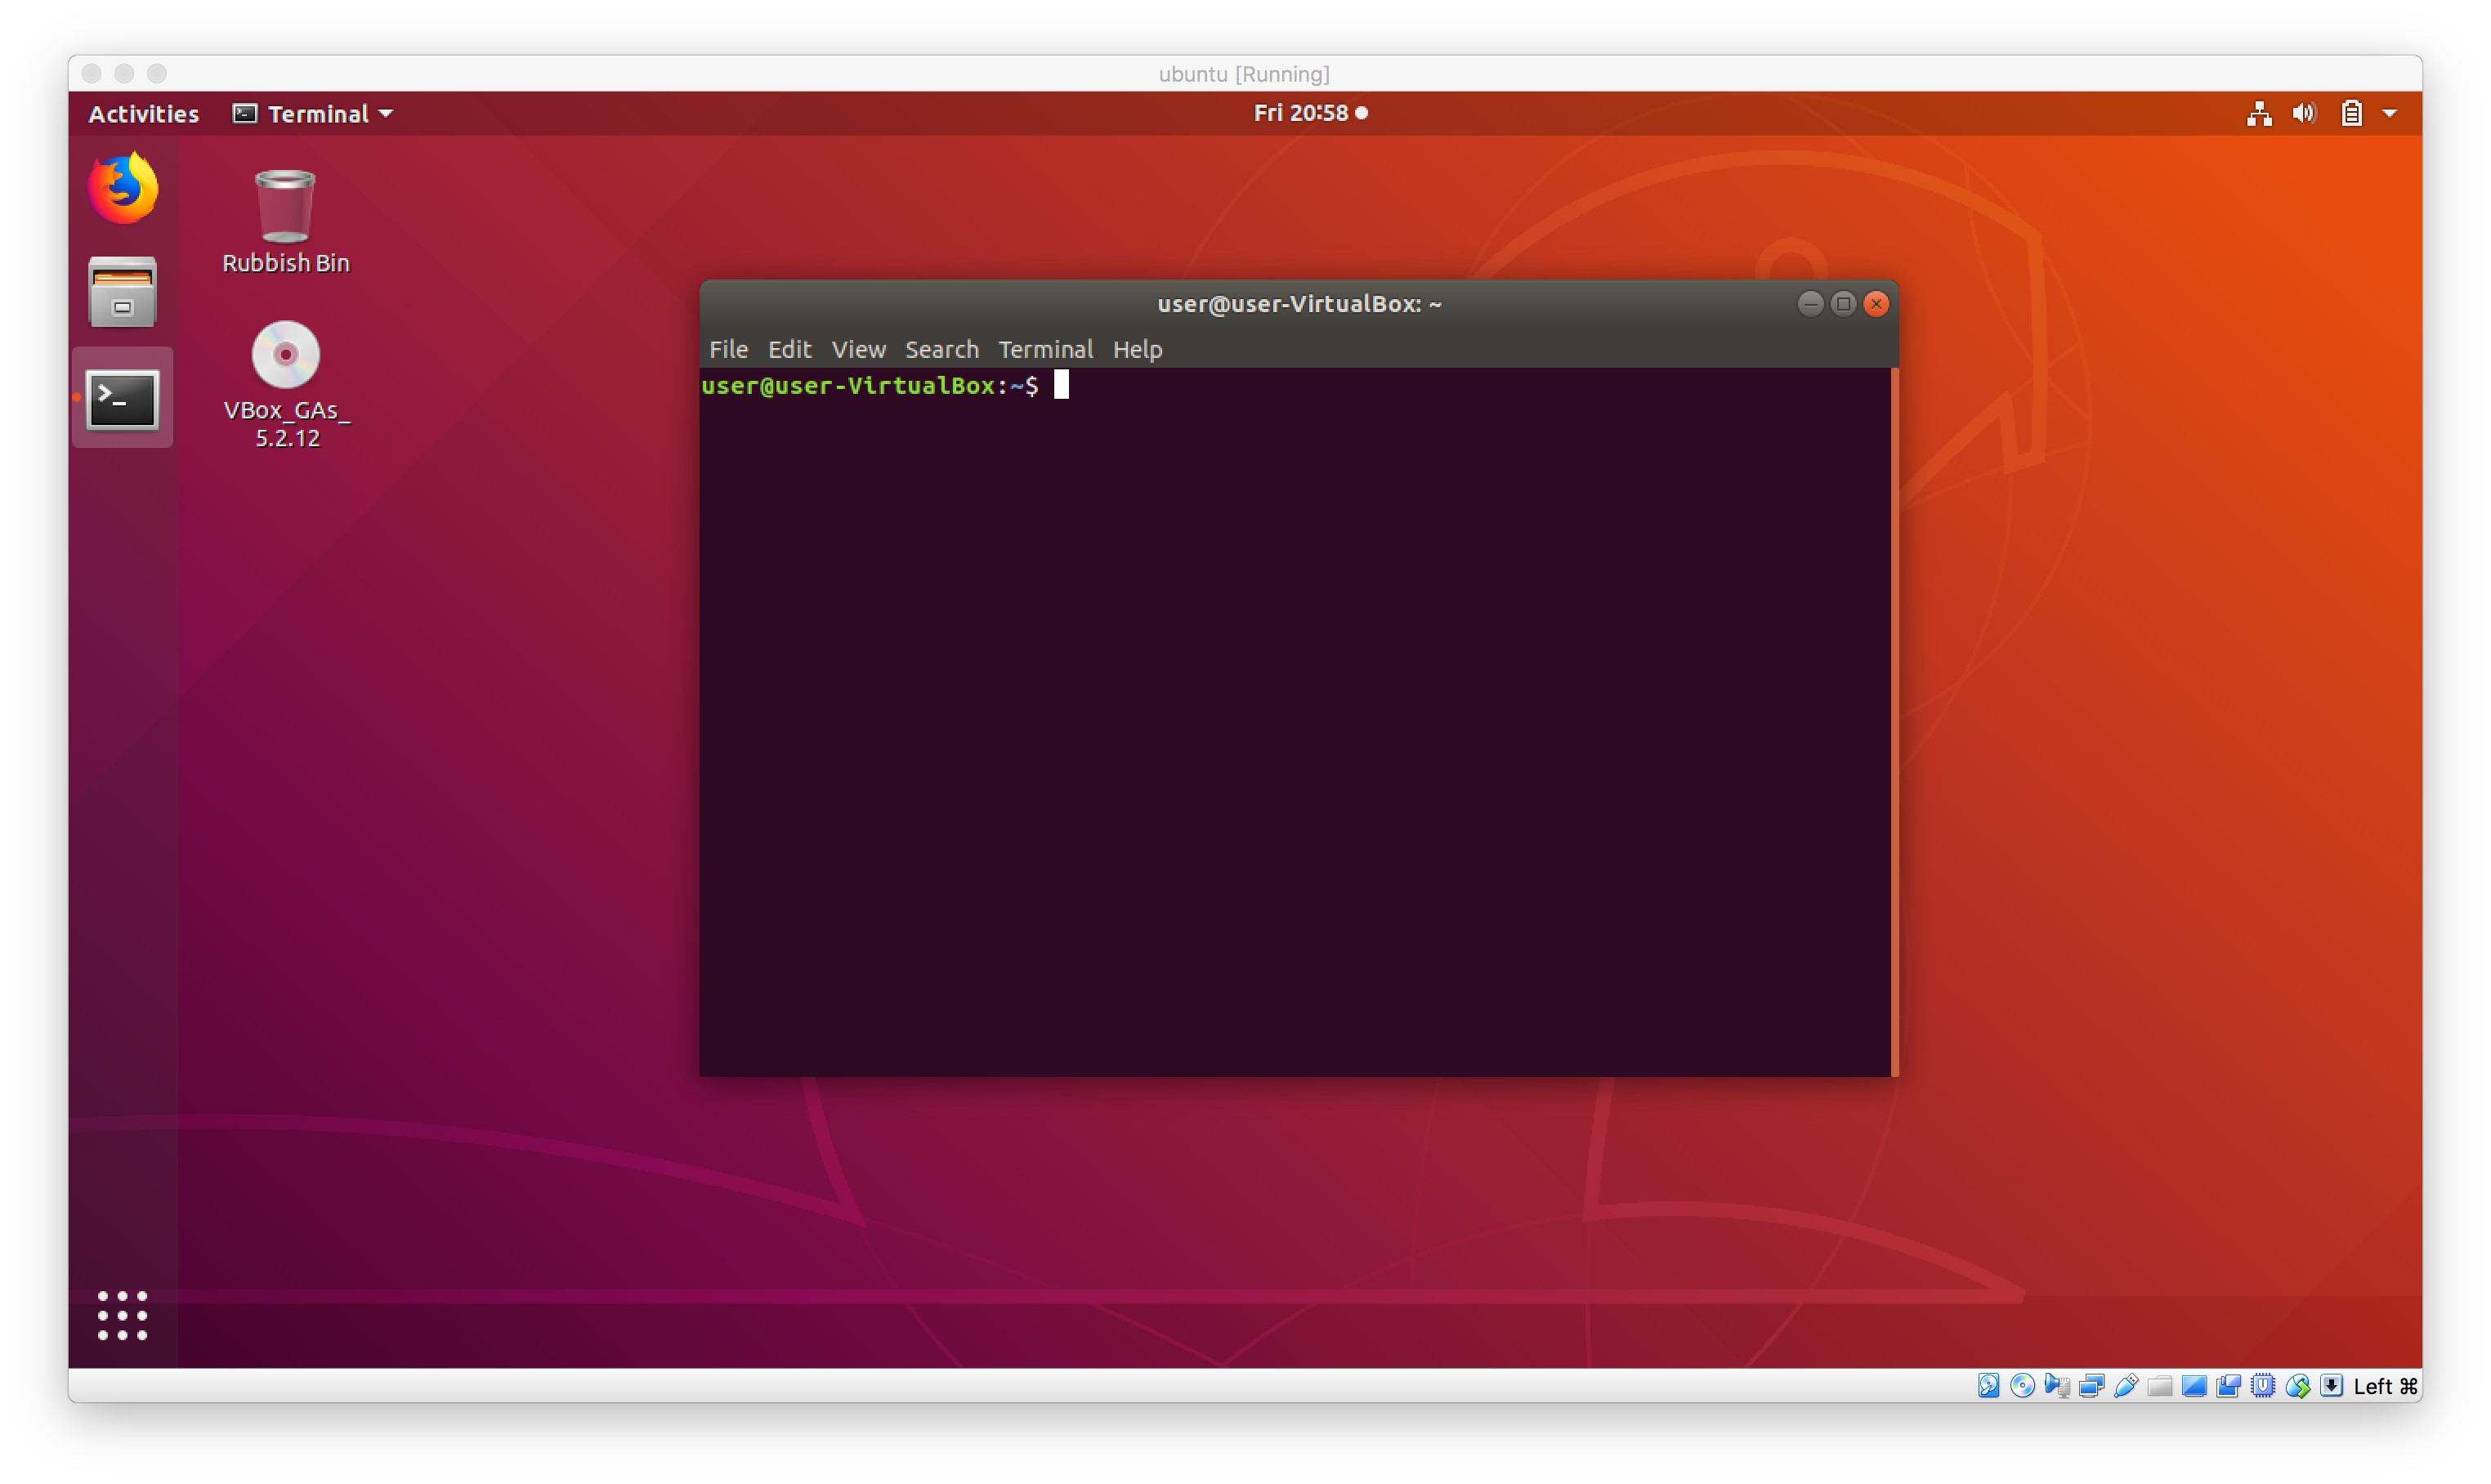Click the Activities button
Viewport: 2491px width, 1484px height.
[143, 113]
